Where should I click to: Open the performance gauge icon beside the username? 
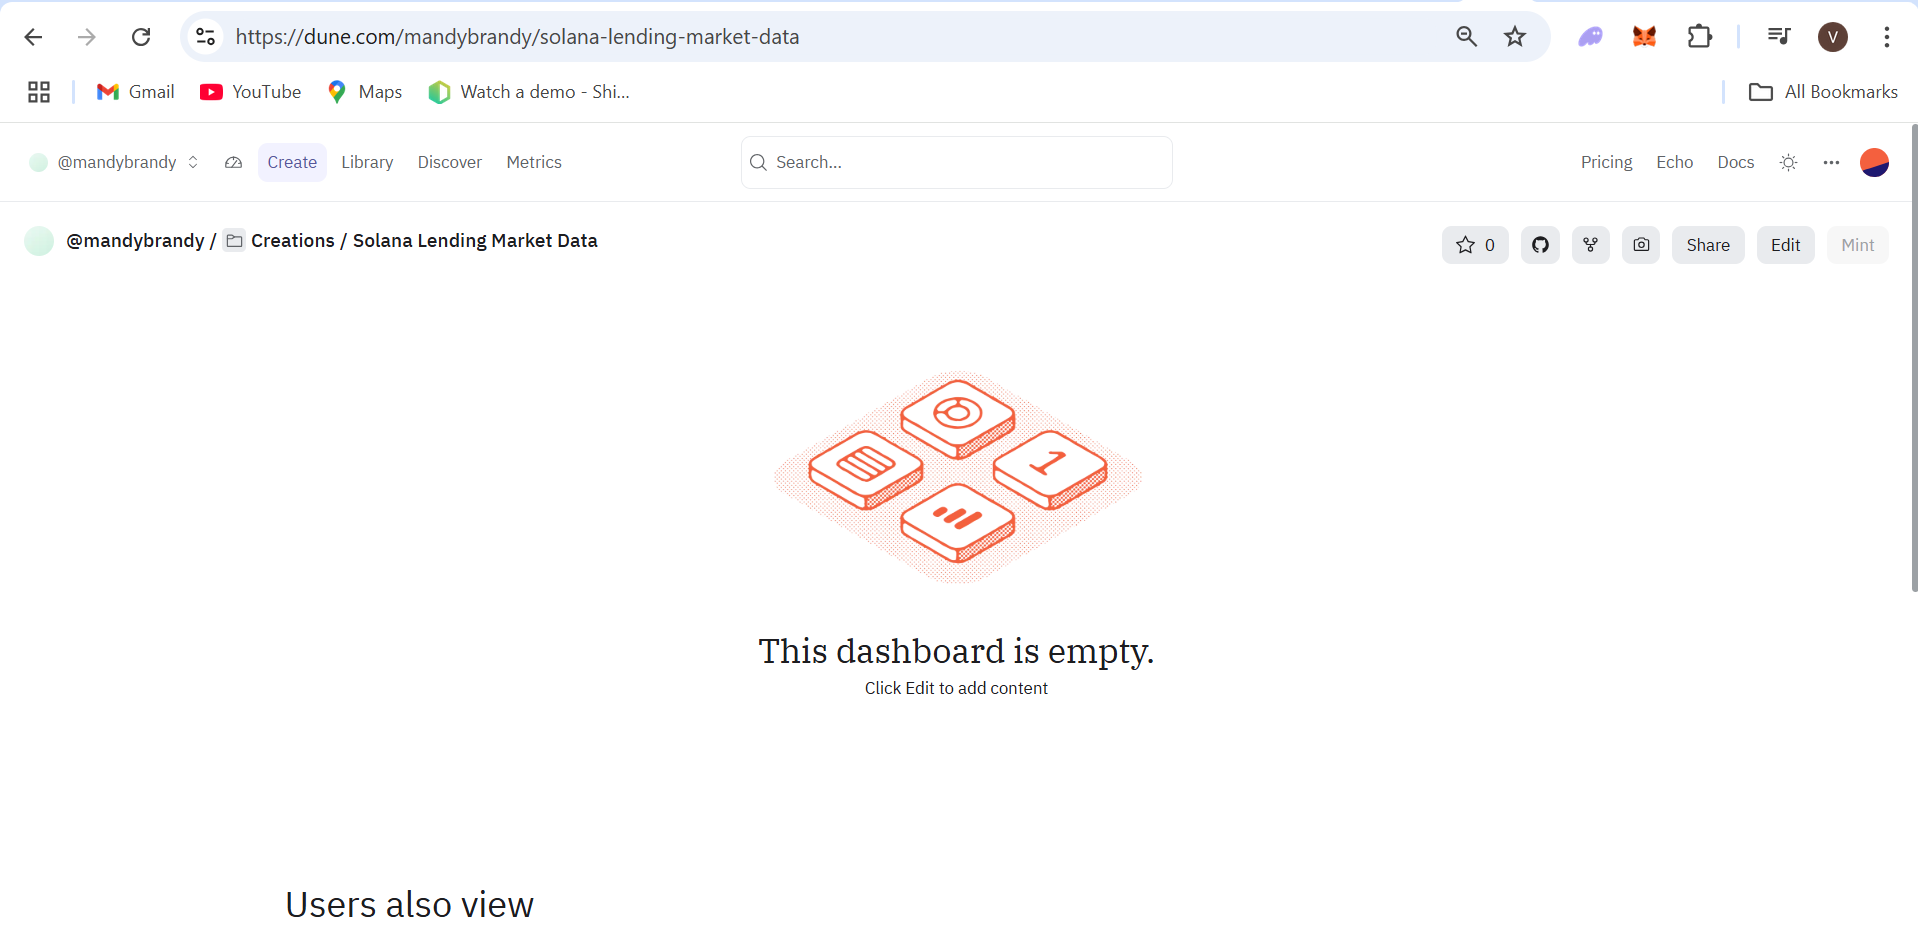click(233, 162)
